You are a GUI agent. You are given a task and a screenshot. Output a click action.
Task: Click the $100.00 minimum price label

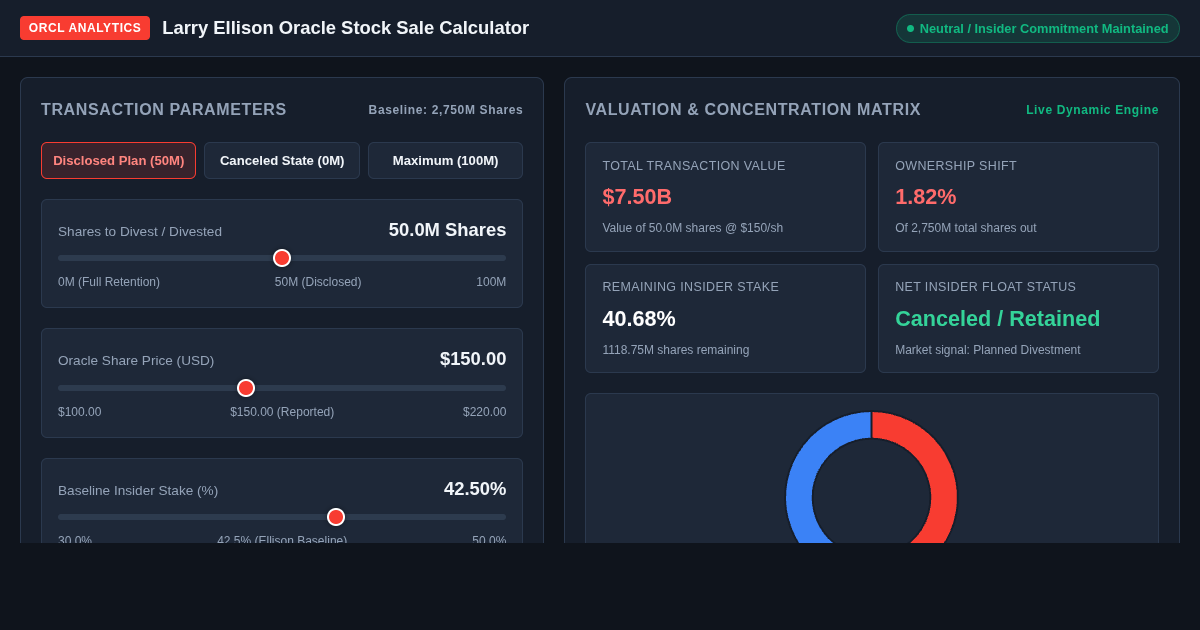point(80,412)
